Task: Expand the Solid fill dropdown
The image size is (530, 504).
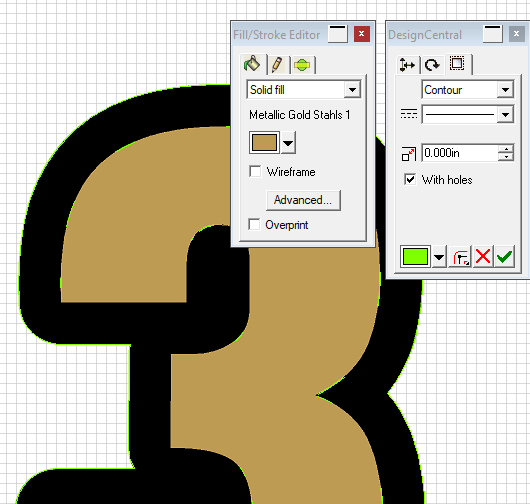Action: pos(352,90)
